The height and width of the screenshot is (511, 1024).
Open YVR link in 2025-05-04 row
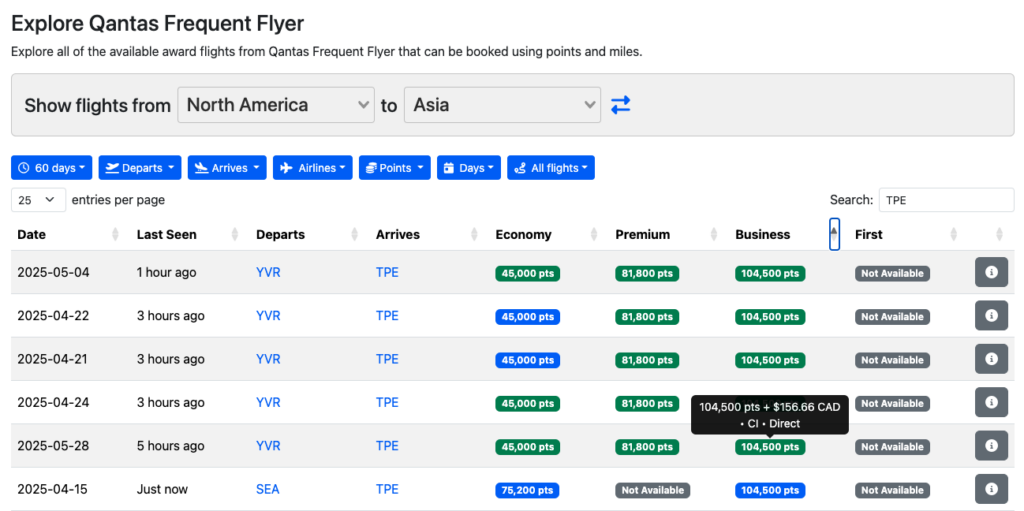point(268,272)
